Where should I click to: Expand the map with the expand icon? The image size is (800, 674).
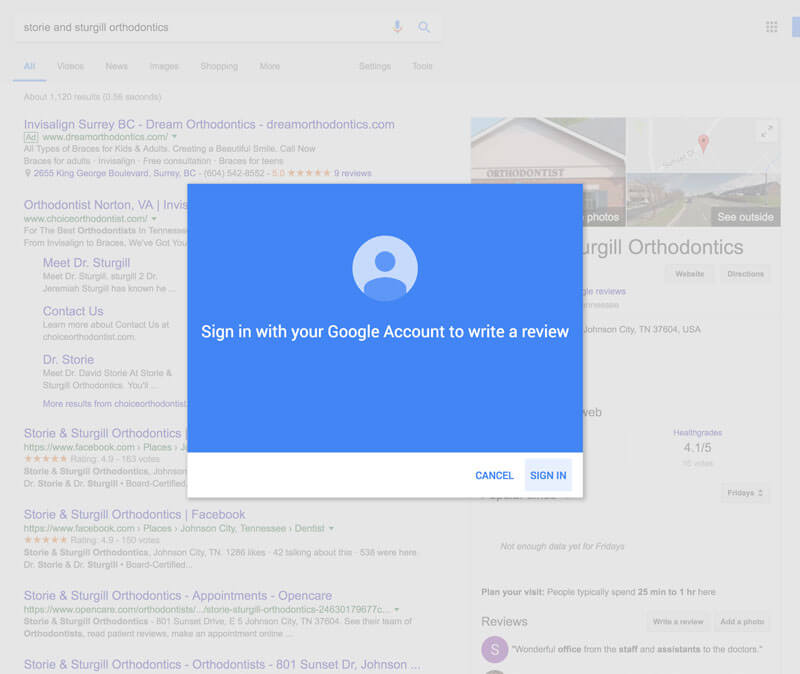point(766,131)
